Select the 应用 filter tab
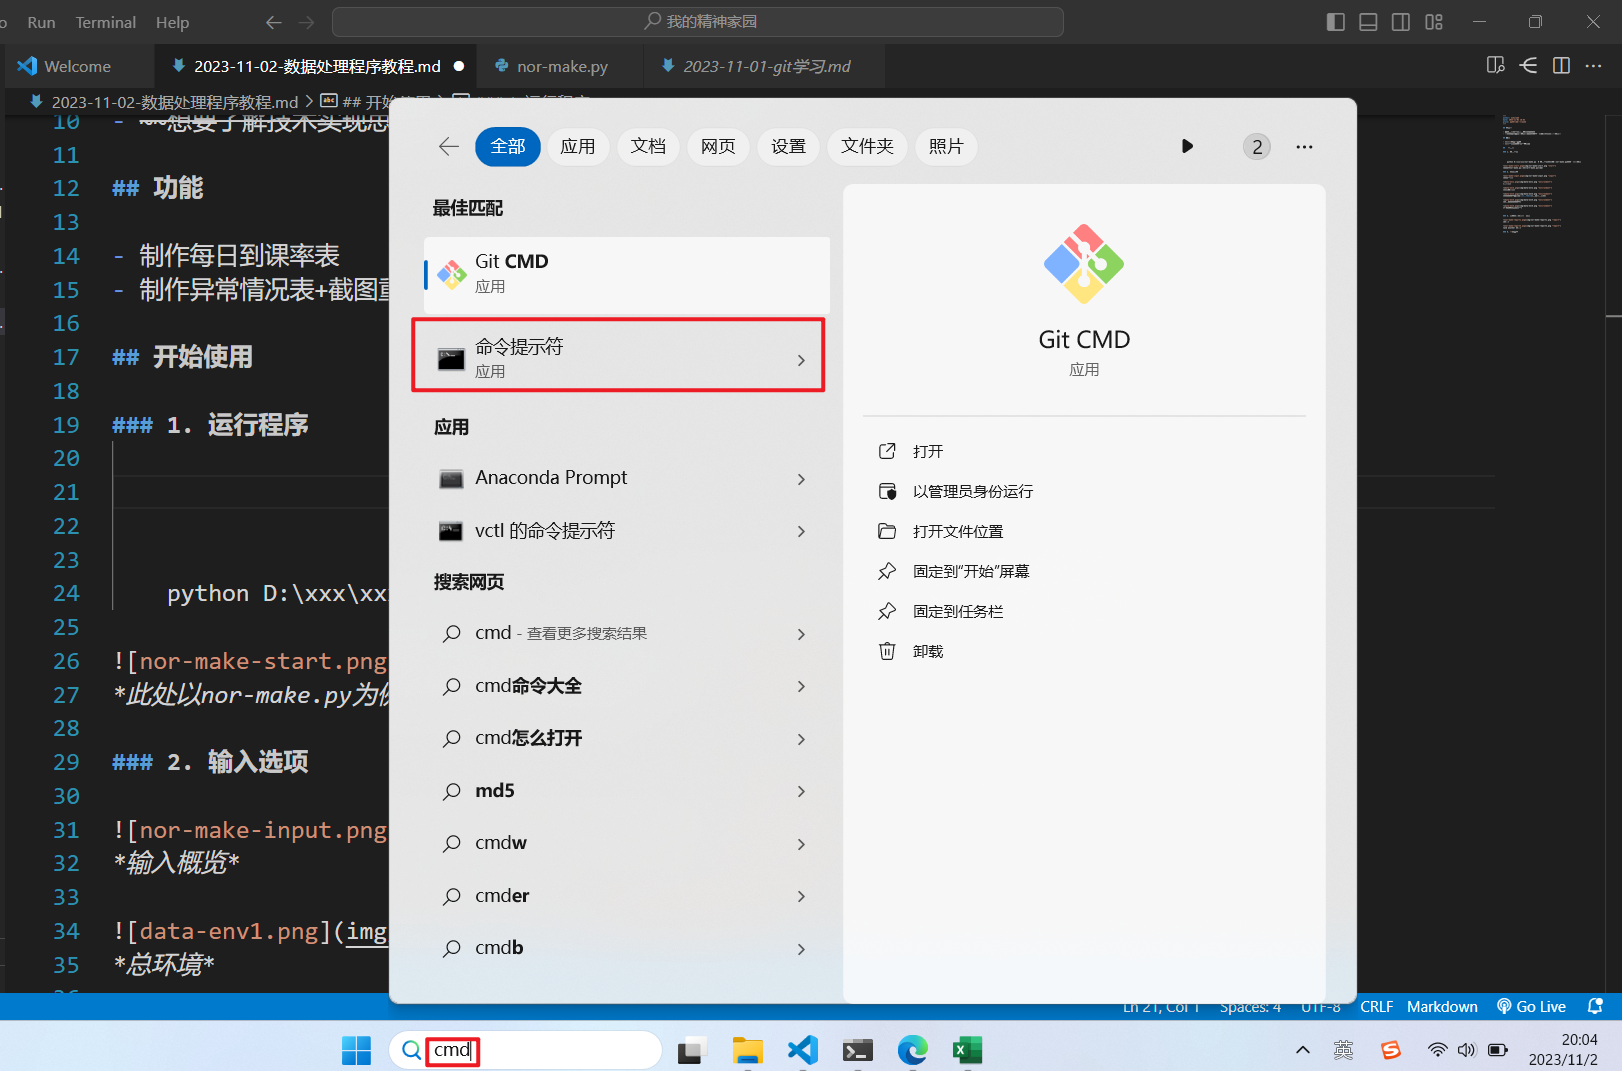This screenshot has width=1622, height=1071. coord(578,147)
